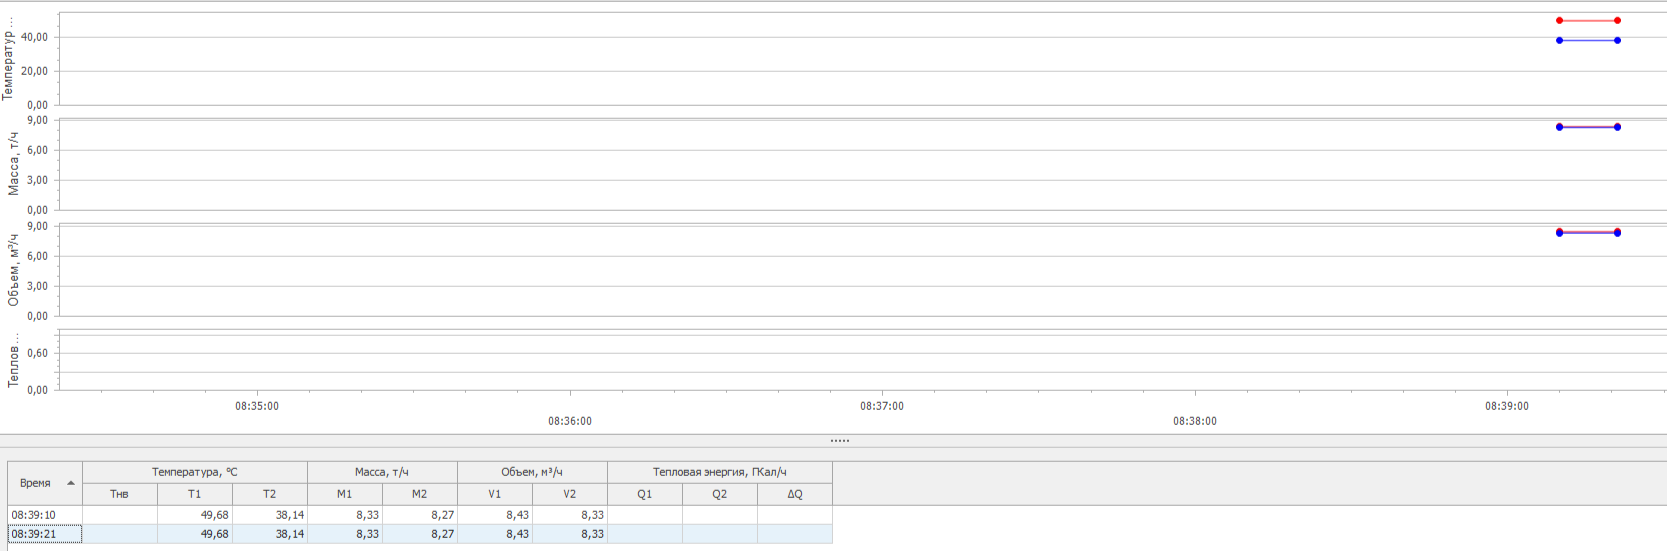This screenshot has height=551, width=1667.
Task: Click the 08:35:00 time axis label
Action: tap(257, 406)
